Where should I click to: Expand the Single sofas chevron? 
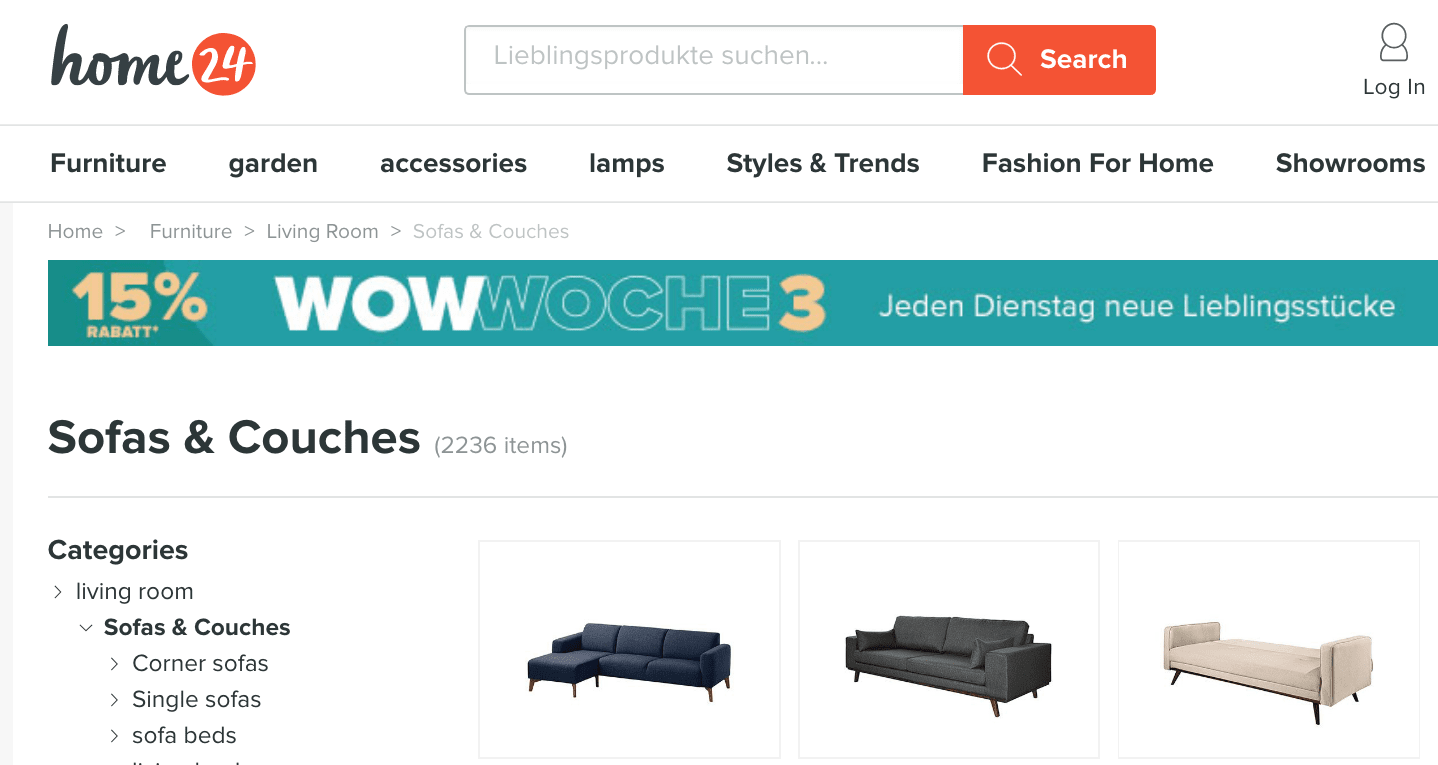(x=114, y=700)
